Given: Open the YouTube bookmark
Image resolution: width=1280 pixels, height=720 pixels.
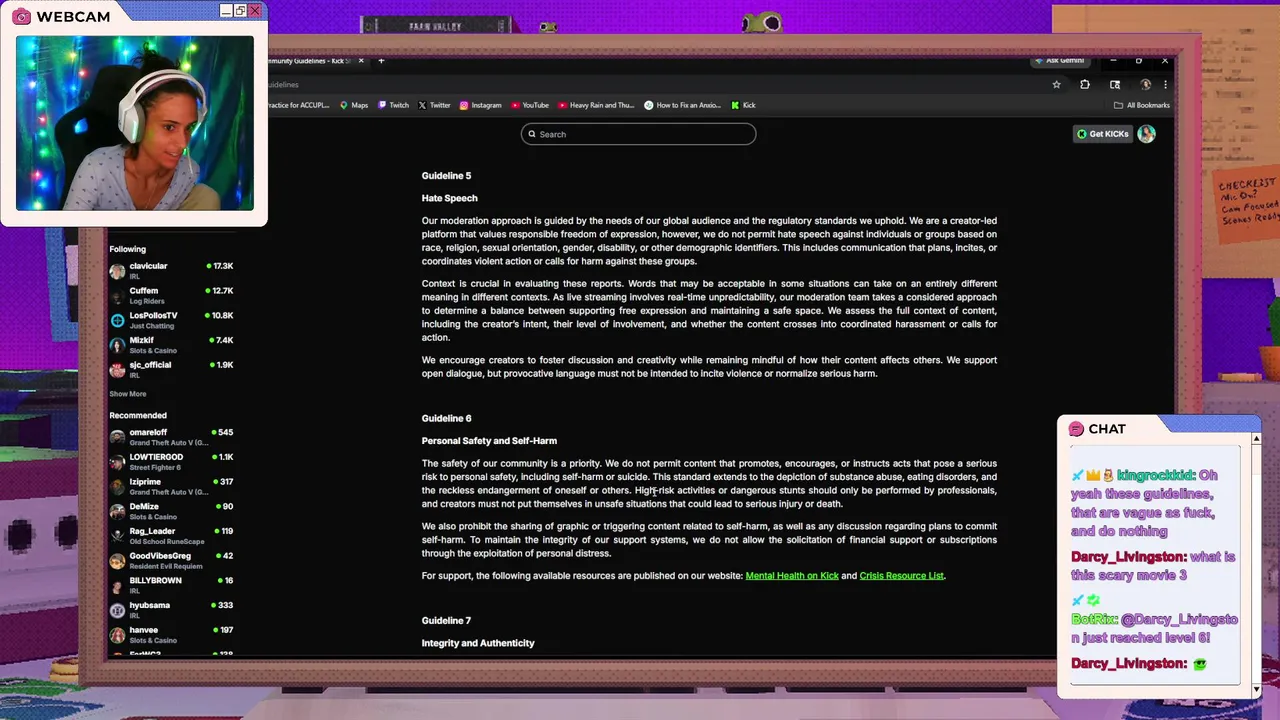Looking at the screenshot, I should point(530,105).
